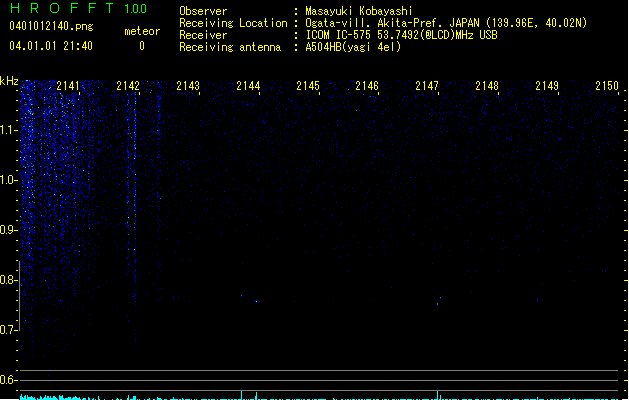Click the 1.0 kHz frequency tick label
Image resolution: width=629 pixels, height=400 pixels.
pyautogui.click(x=8, y=180)
